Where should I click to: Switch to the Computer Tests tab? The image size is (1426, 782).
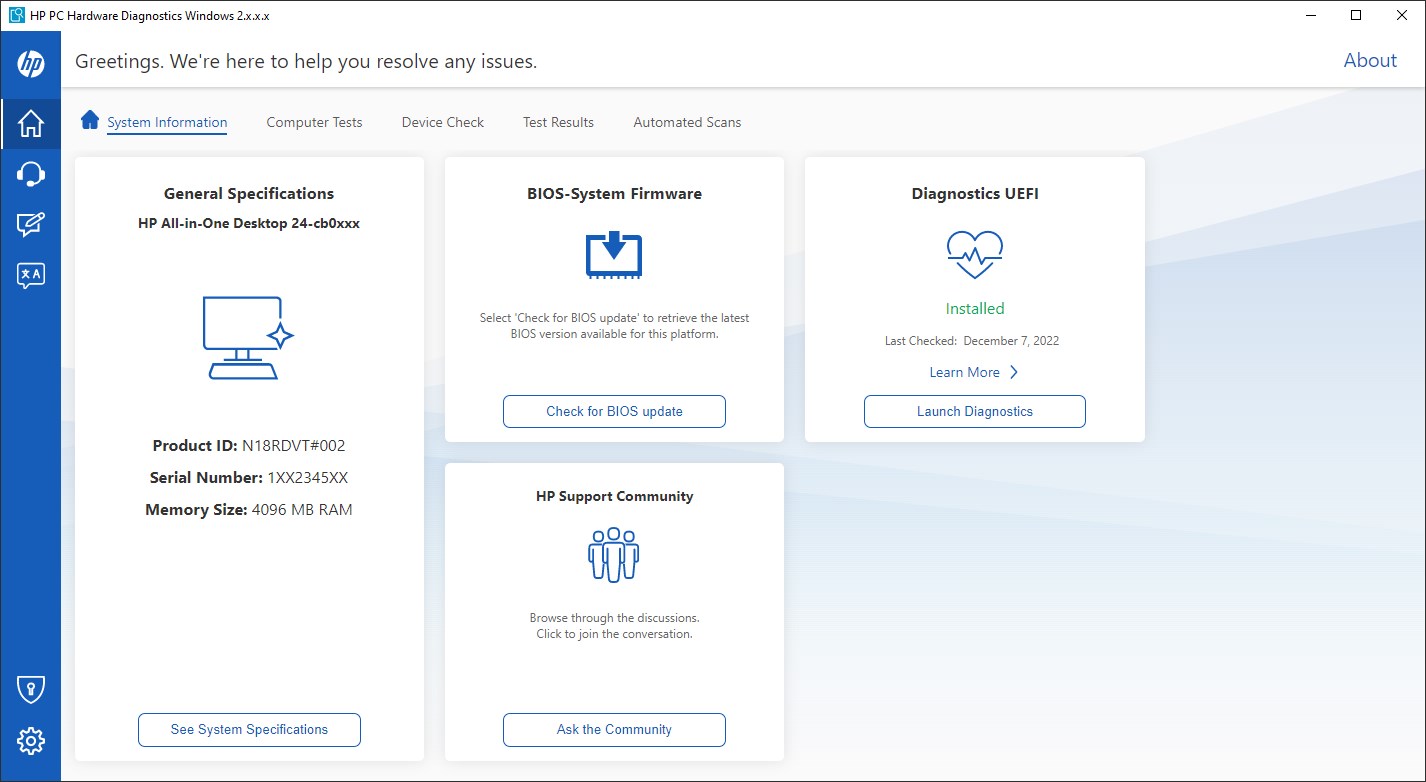(314, 121)
